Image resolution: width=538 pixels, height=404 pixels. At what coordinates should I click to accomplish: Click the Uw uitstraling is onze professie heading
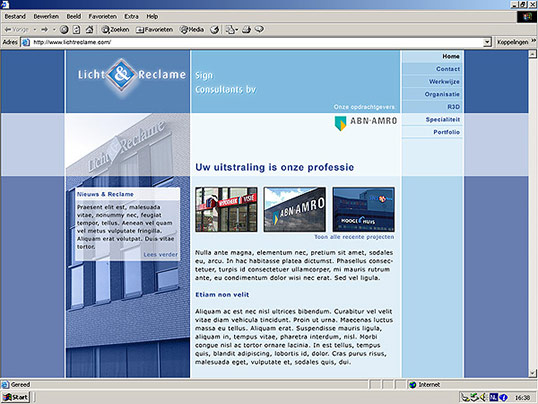click(x=274, y=167)
